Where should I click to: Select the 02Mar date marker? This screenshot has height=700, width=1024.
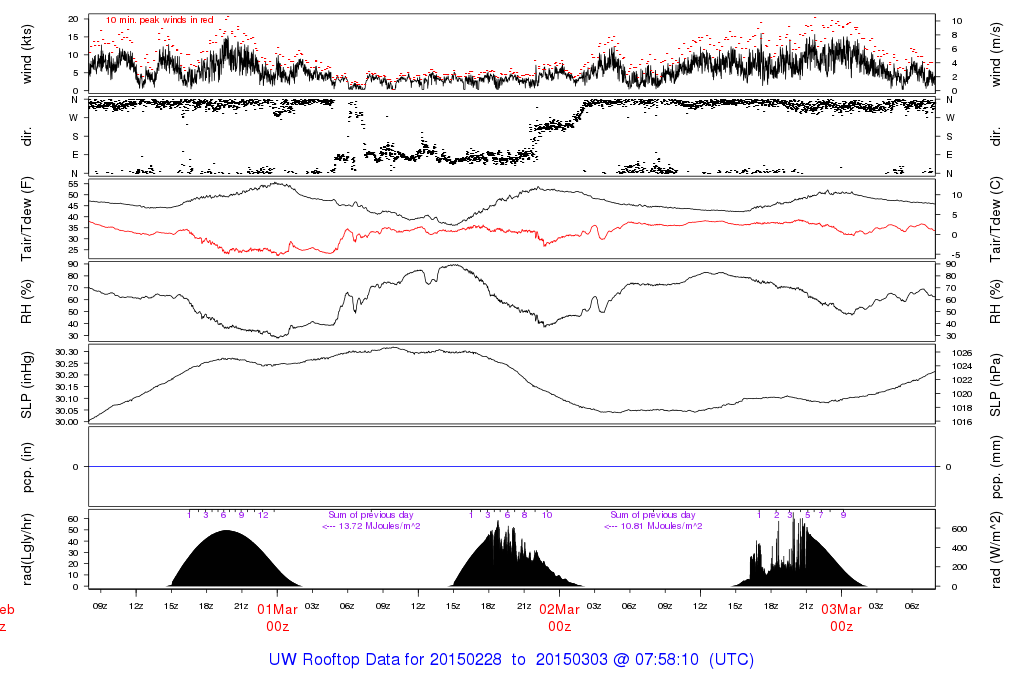(x=559, y=609)
